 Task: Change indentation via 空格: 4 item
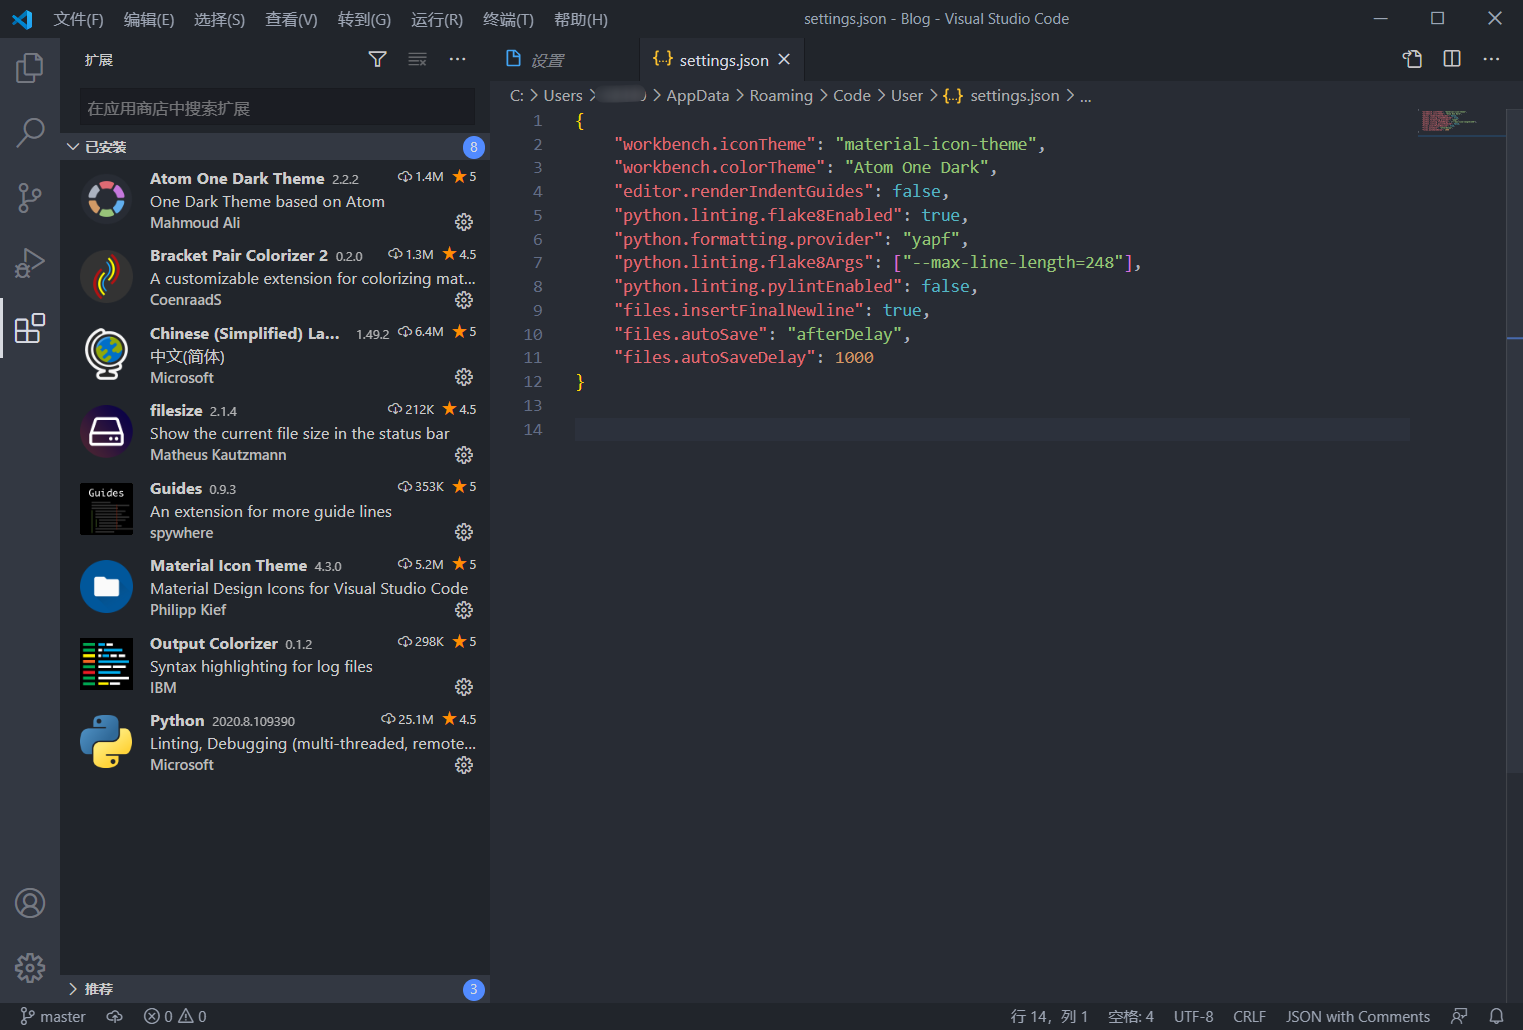tap(1131, 1016)
